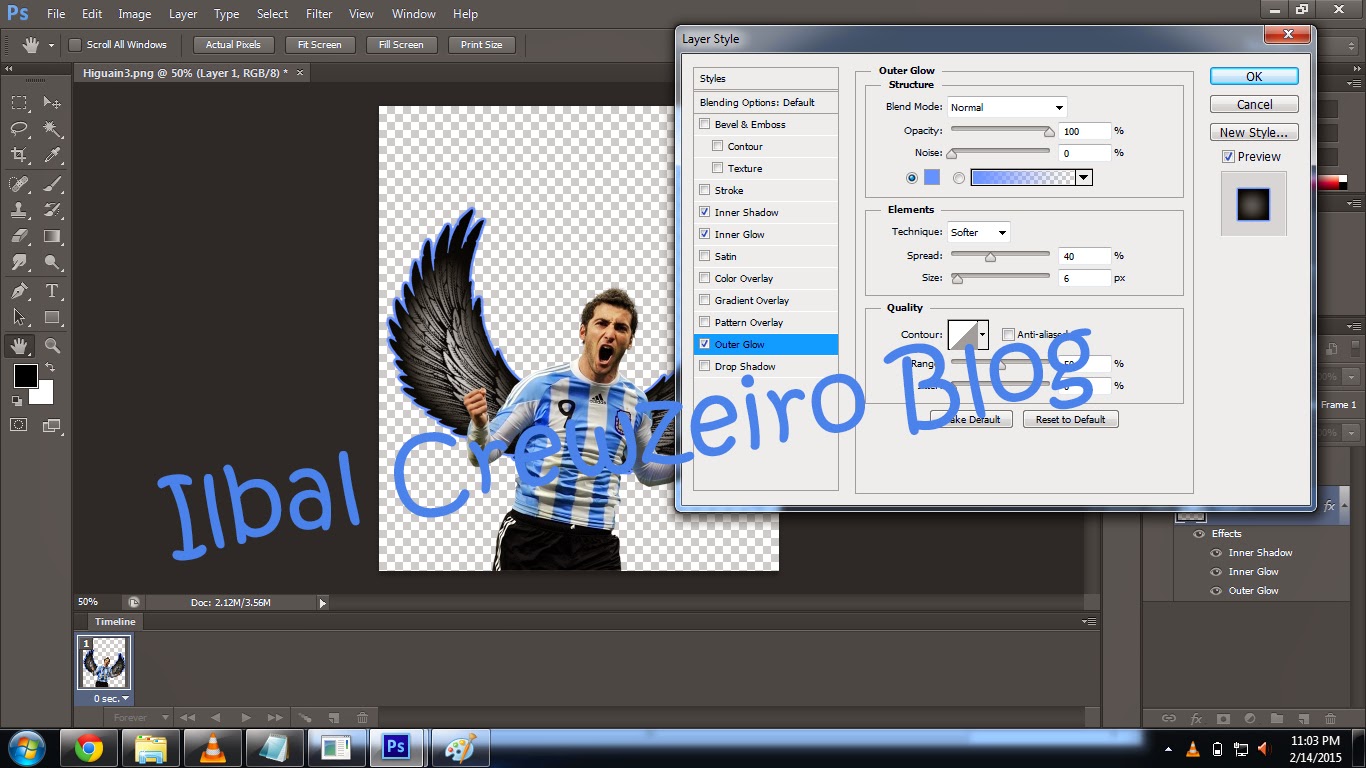
Task: Click add layer mask icon in Layers panel
Action: [1222, 718]
